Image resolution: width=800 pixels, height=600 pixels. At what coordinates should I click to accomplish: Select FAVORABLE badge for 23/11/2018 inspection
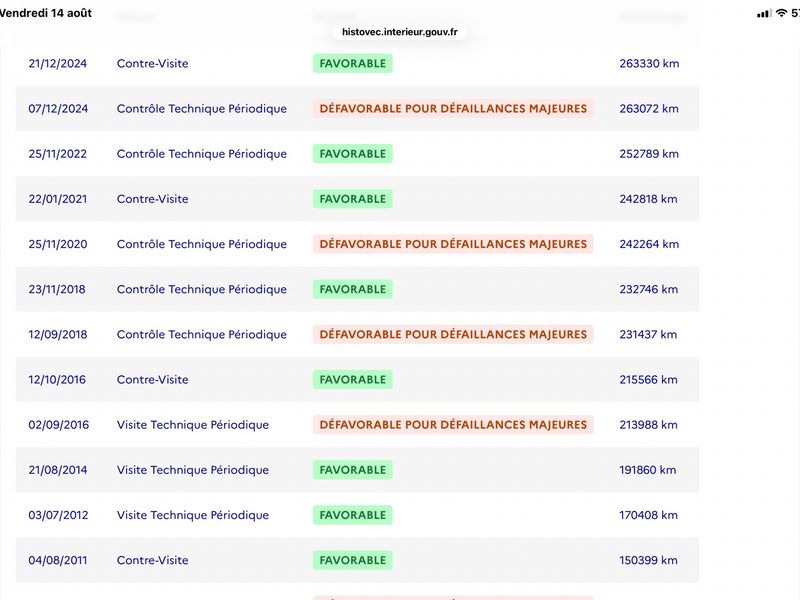[x=353, y=289]
